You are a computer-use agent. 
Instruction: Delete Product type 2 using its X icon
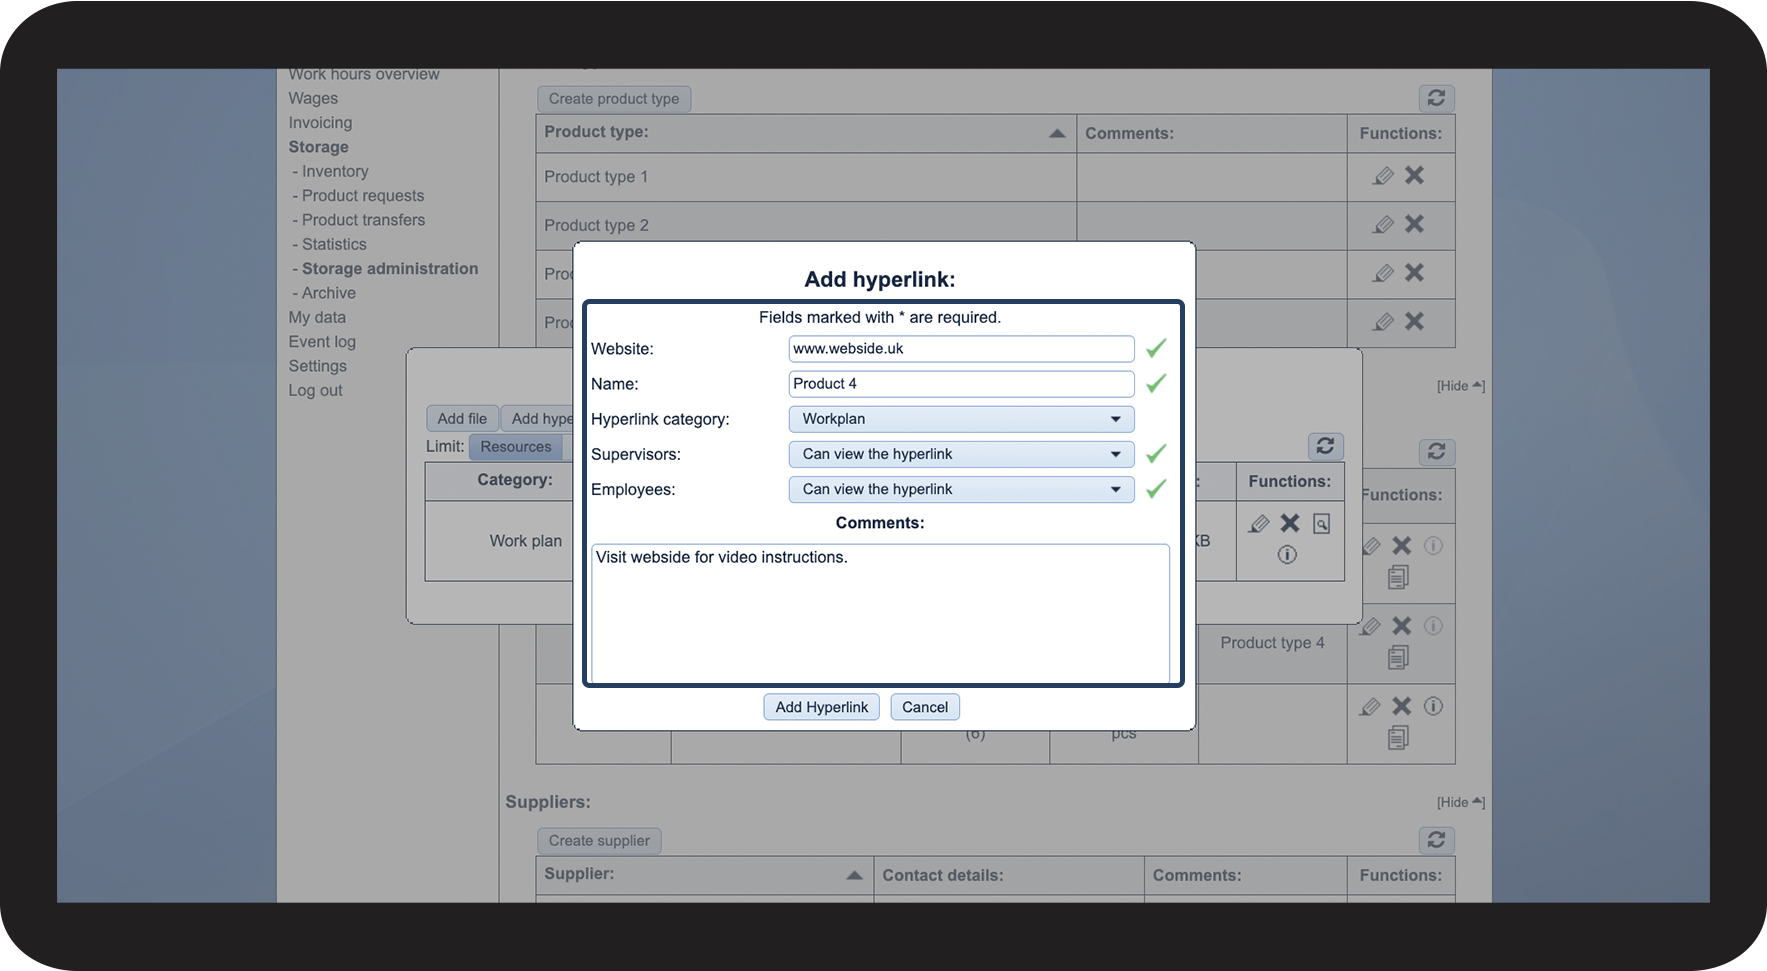[x=1414, y=224]
